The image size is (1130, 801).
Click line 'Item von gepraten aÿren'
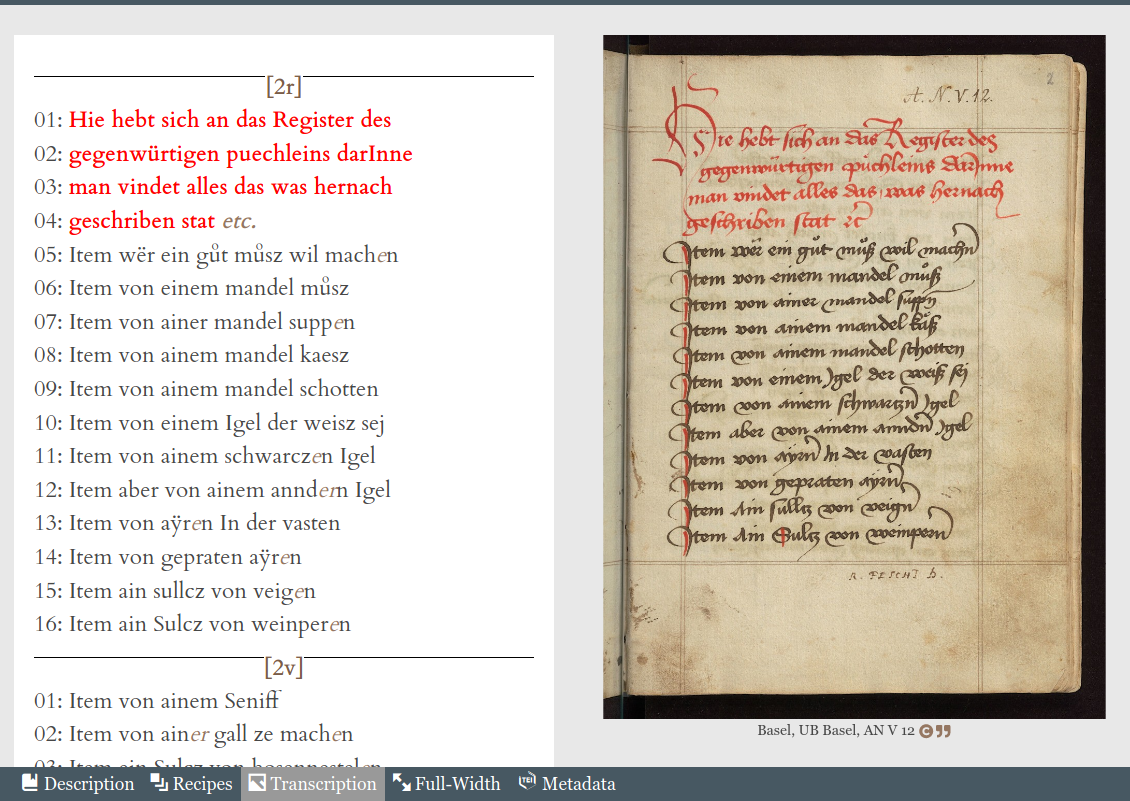pyautogui.click(x=185, y=557)
